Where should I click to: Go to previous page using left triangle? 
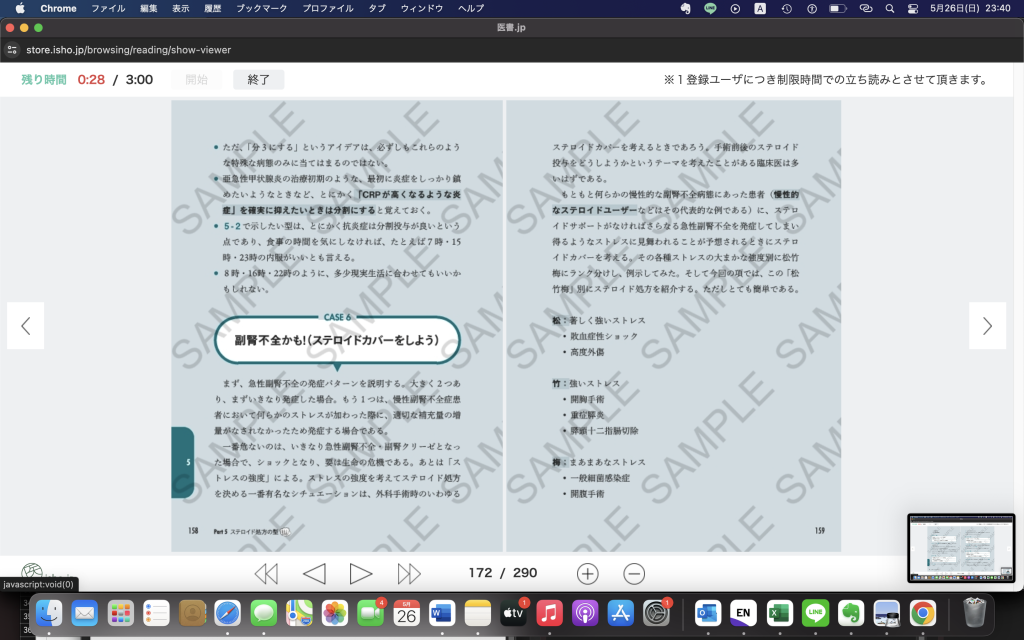(x=314, y=573)
